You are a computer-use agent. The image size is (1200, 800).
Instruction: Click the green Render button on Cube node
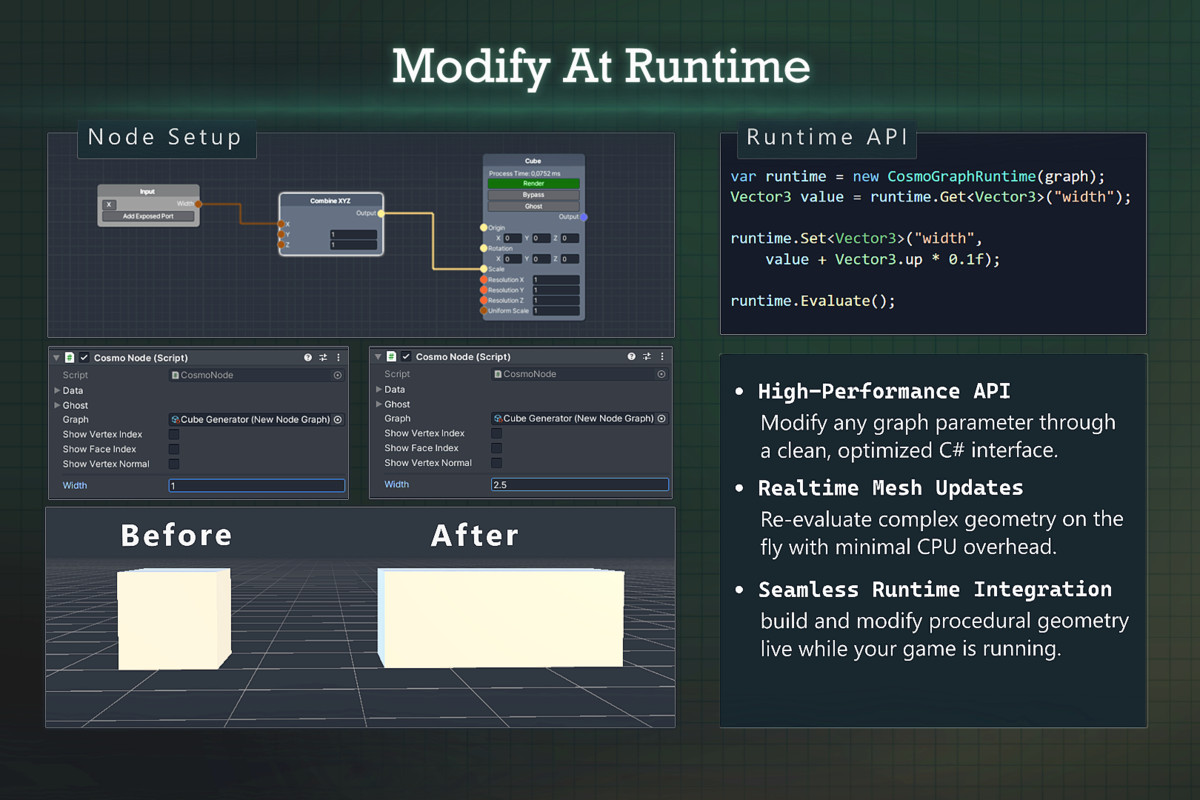click(x=533, y=184)
